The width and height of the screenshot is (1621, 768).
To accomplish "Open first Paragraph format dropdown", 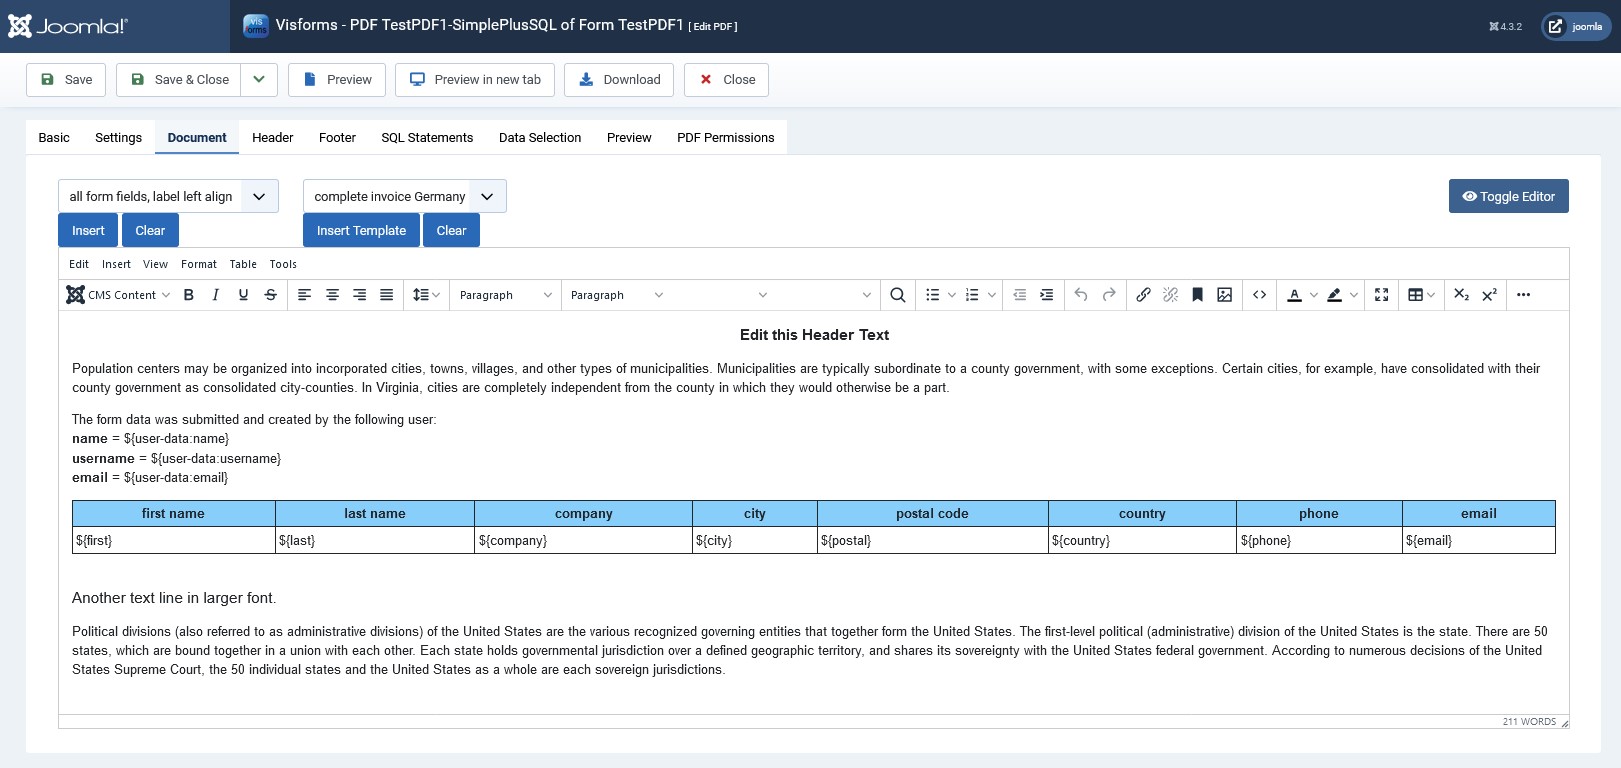I will (505, 295).
